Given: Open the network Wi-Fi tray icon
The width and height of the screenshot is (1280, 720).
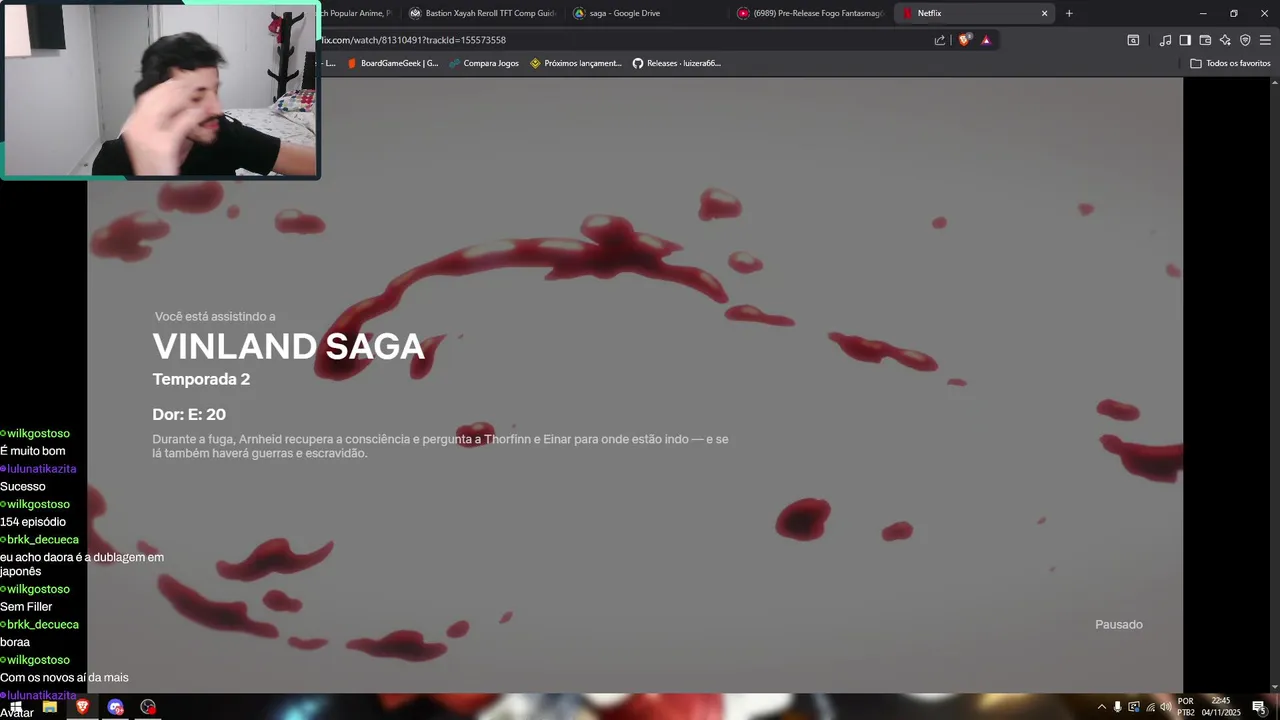Looking at the screenshot, I should pyautogui.click(x=1150, y=707).
